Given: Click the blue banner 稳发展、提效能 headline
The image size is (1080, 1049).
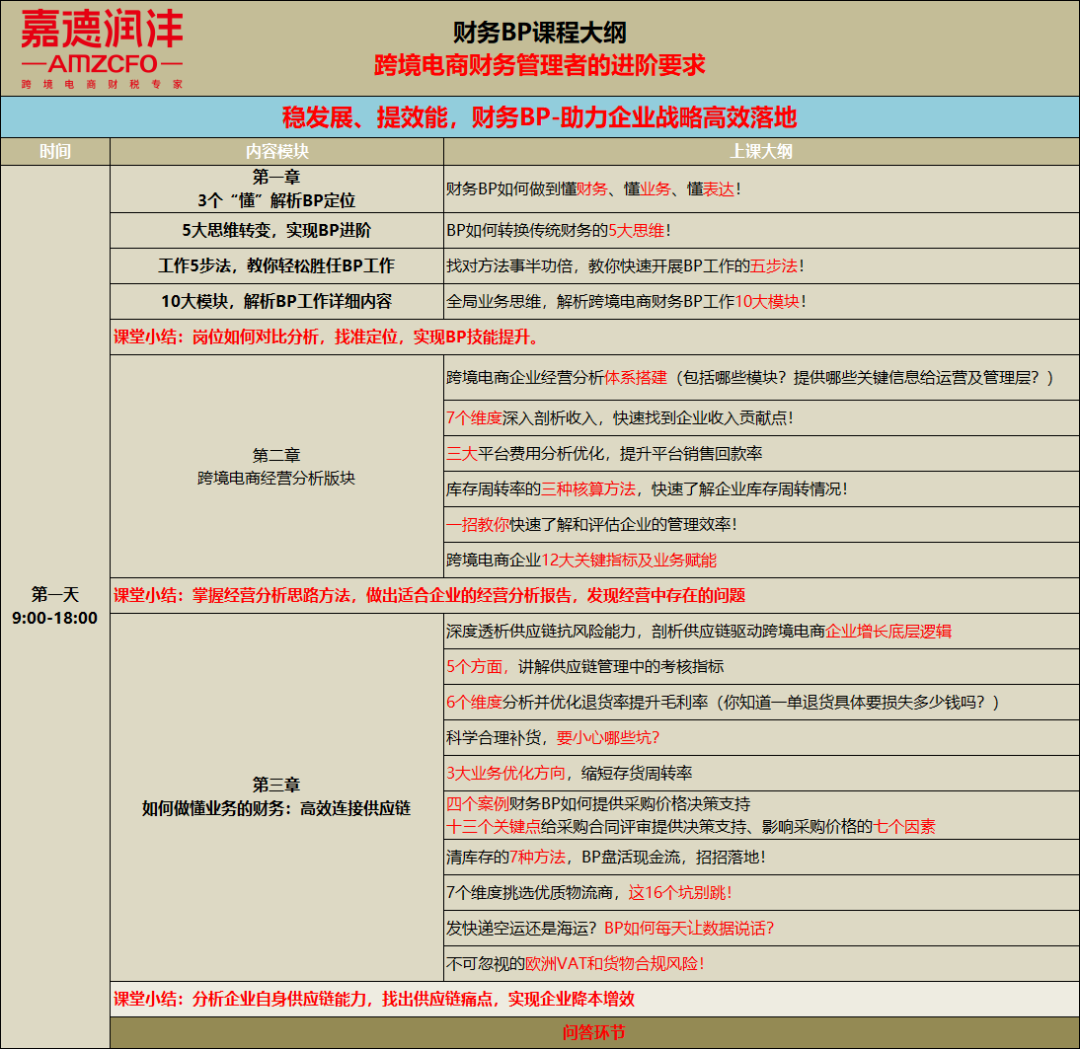Looking at the screenshot, I should click(x=539, y=117).
